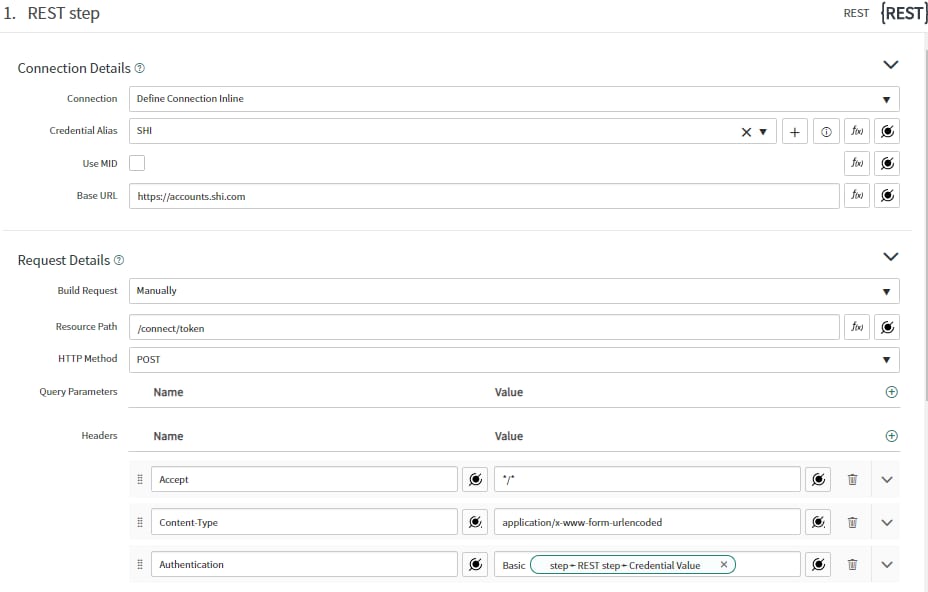Remove the Credential Value data pill
The height and width of the screenshot is (592, 928).
(x=723, y=564)
